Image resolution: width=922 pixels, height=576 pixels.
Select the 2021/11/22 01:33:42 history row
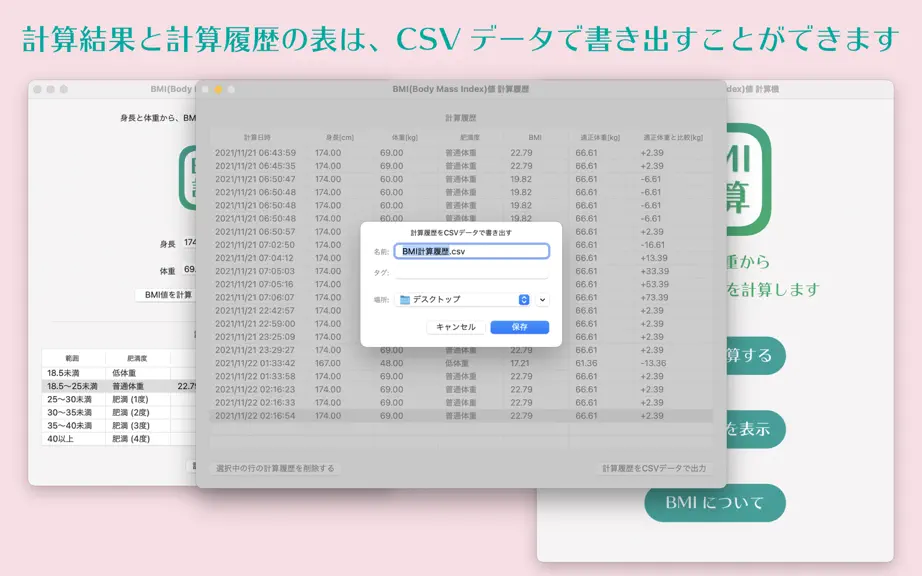pos(461,363)
